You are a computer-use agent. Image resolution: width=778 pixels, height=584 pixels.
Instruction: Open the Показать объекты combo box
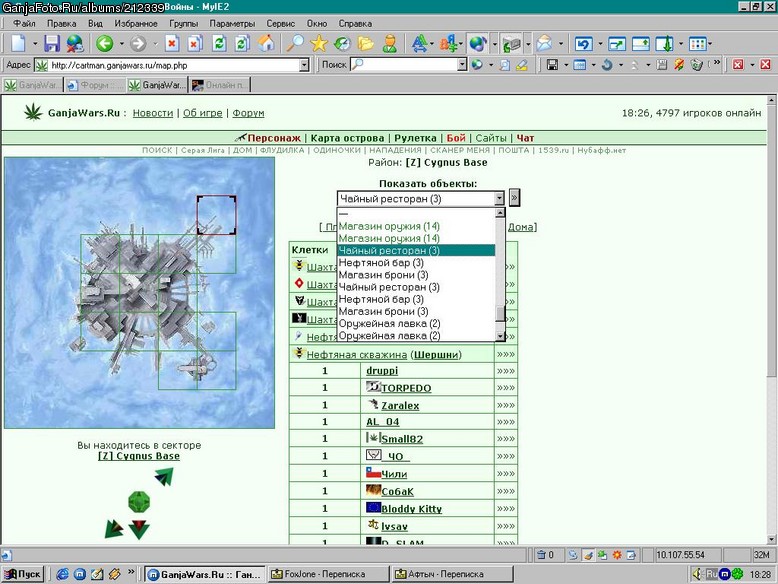[x=420, y=198]
